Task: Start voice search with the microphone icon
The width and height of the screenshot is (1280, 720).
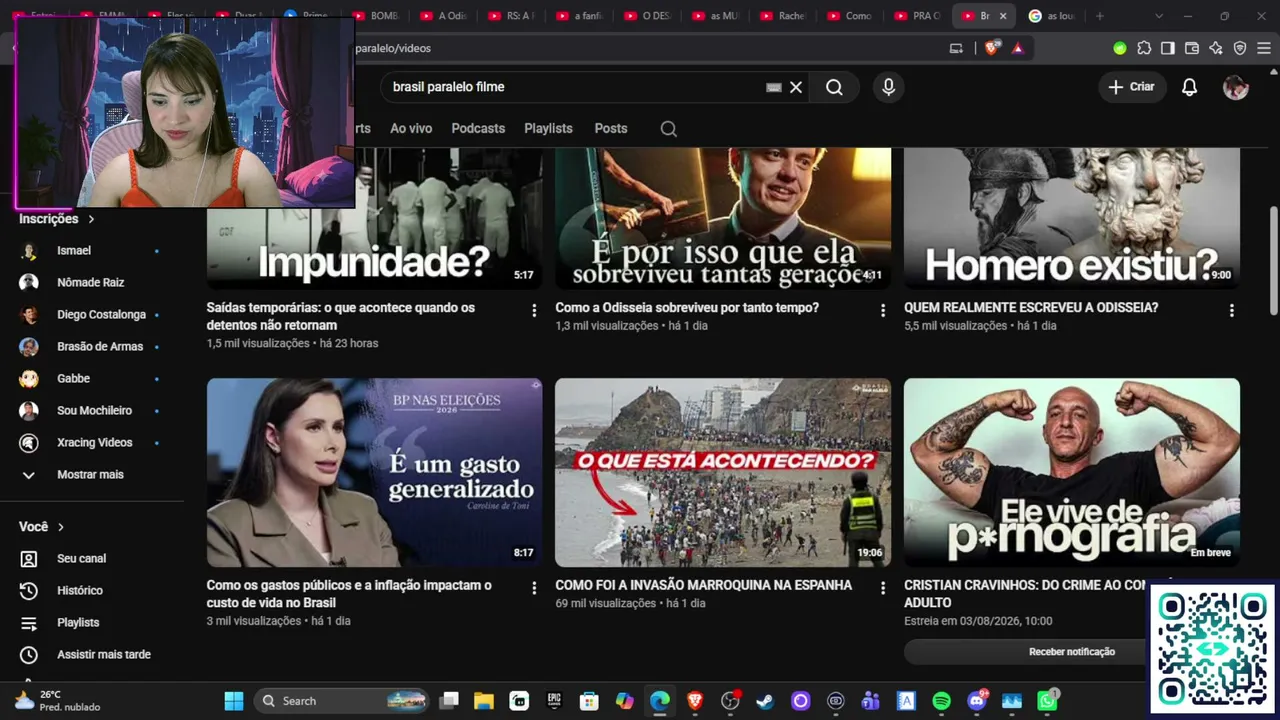Action: 888,87
